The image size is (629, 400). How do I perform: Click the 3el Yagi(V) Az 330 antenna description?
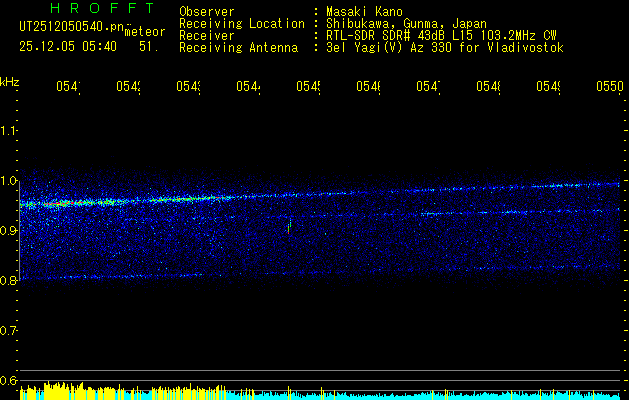click(445, 48)
